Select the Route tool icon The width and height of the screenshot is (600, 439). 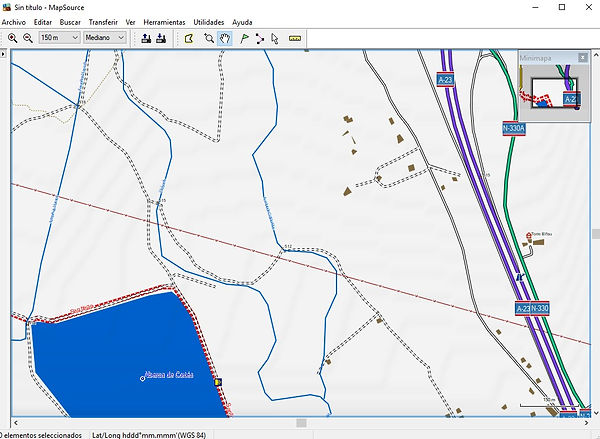pyautogui.click(x=260, y=38)
